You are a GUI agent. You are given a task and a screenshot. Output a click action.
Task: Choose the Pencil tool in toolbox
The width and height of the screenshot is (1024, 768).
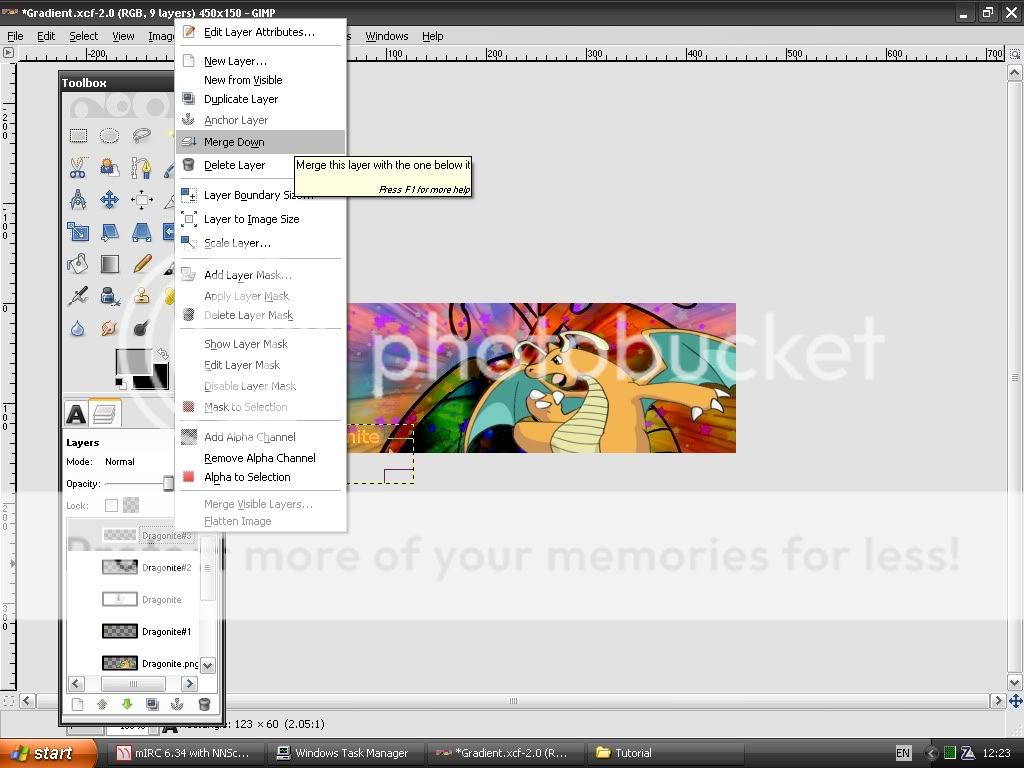click(x=142, y=264)
